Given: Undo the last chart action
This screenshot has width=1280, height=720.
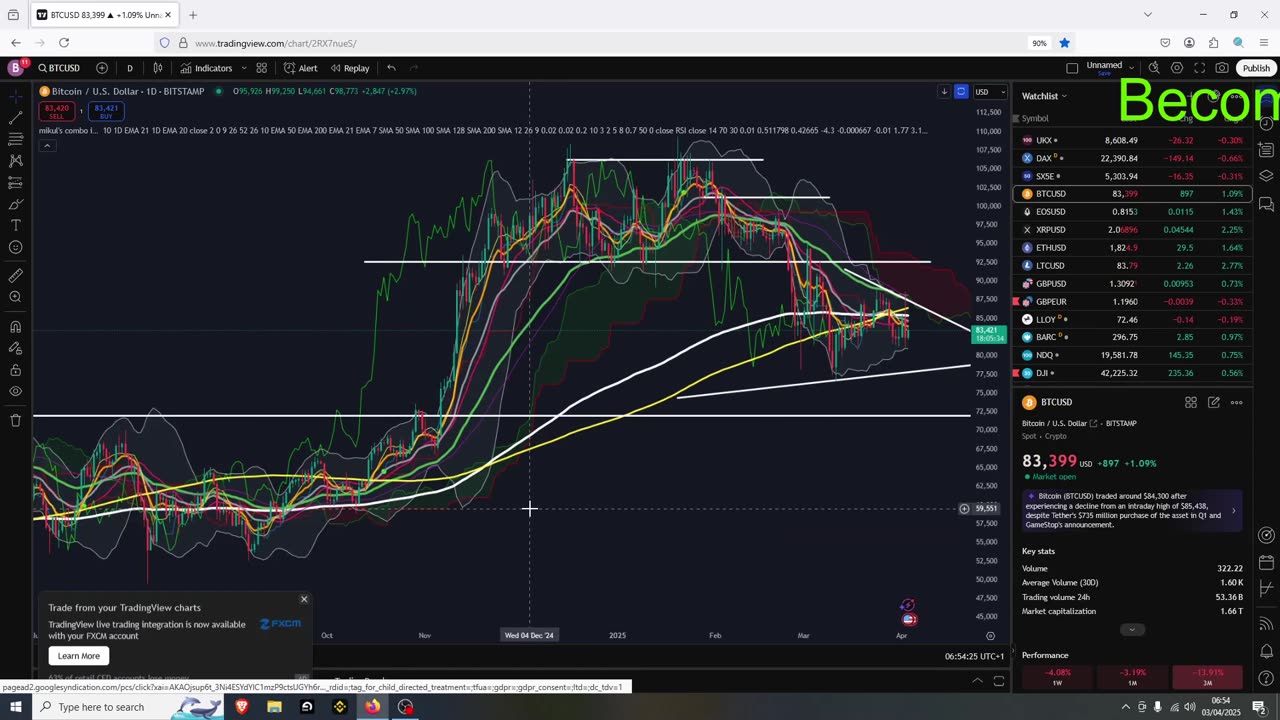Looking at the screenshot, I should click(x=391, y=68).
